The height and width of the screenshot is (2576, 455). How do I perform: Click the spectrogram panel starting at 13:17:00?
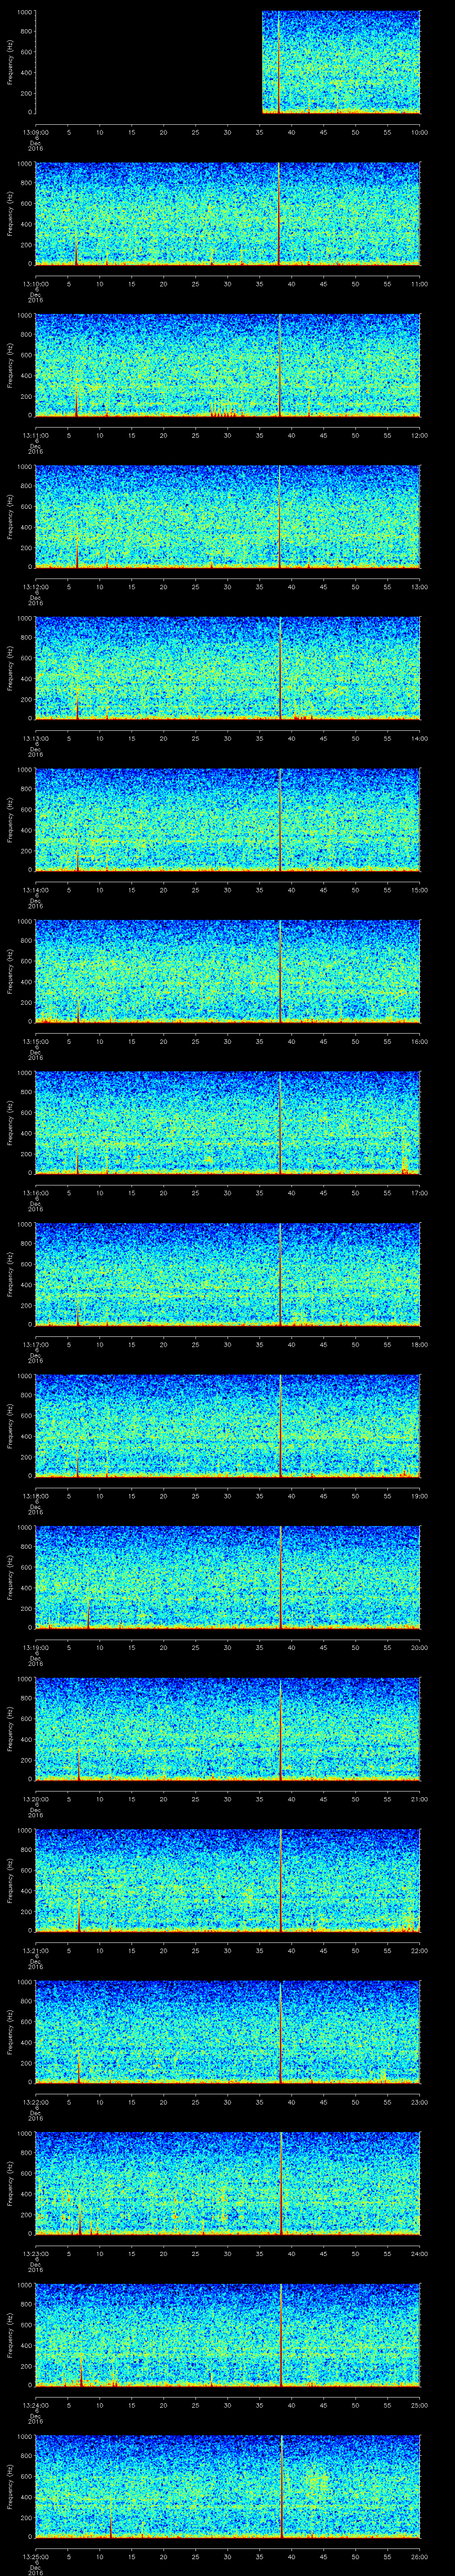point(227,1275)
